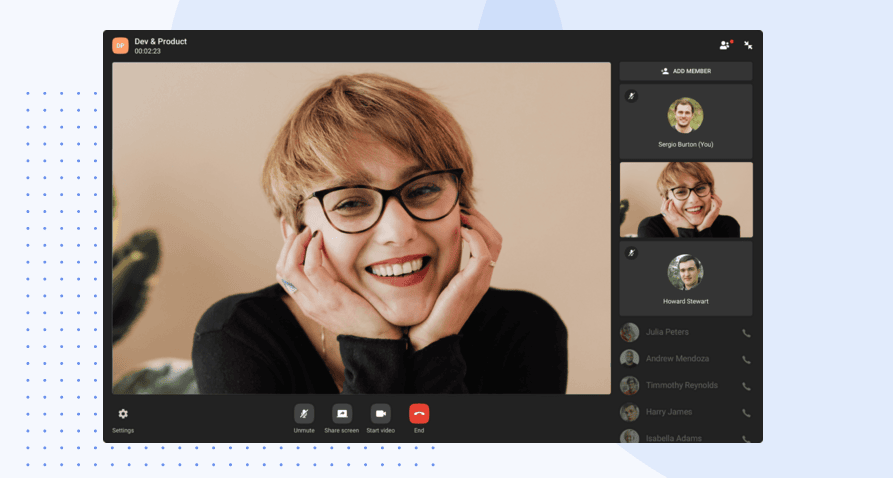Click Julia Peters name

[x=667, y=332]
